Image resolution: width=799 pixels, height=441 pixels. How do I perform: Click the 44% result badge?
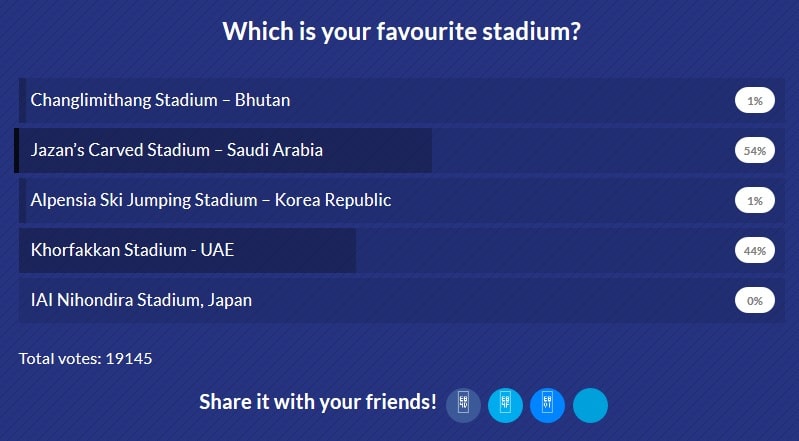click(754, 251)
